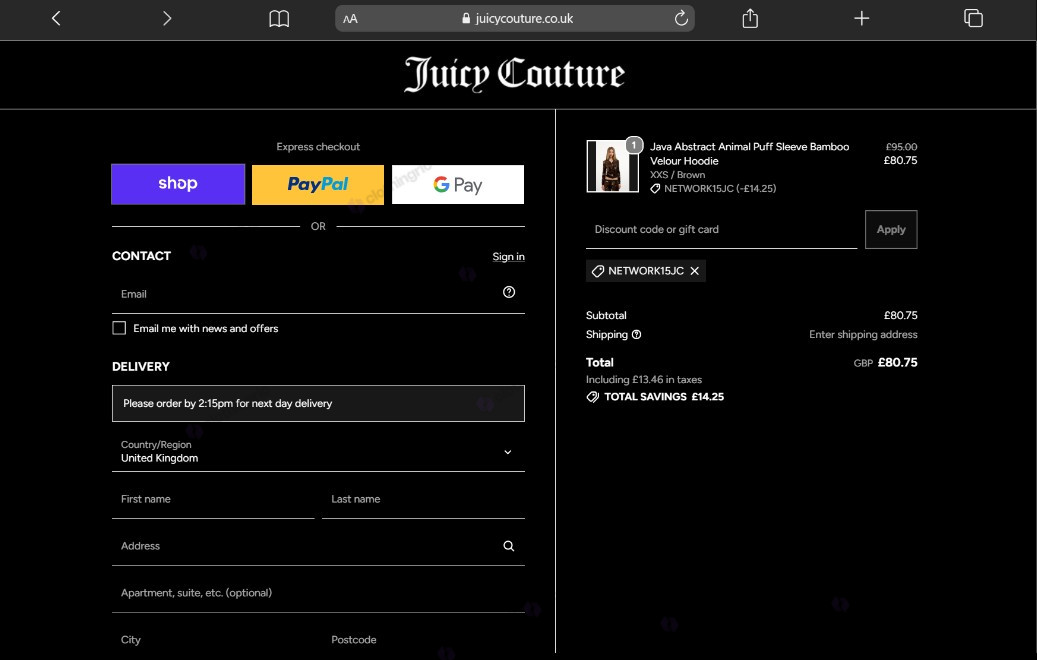The width and height of the screenshot is (1037, 660).
Task: Pay with Google Pay button
Action: click(458, 185)
